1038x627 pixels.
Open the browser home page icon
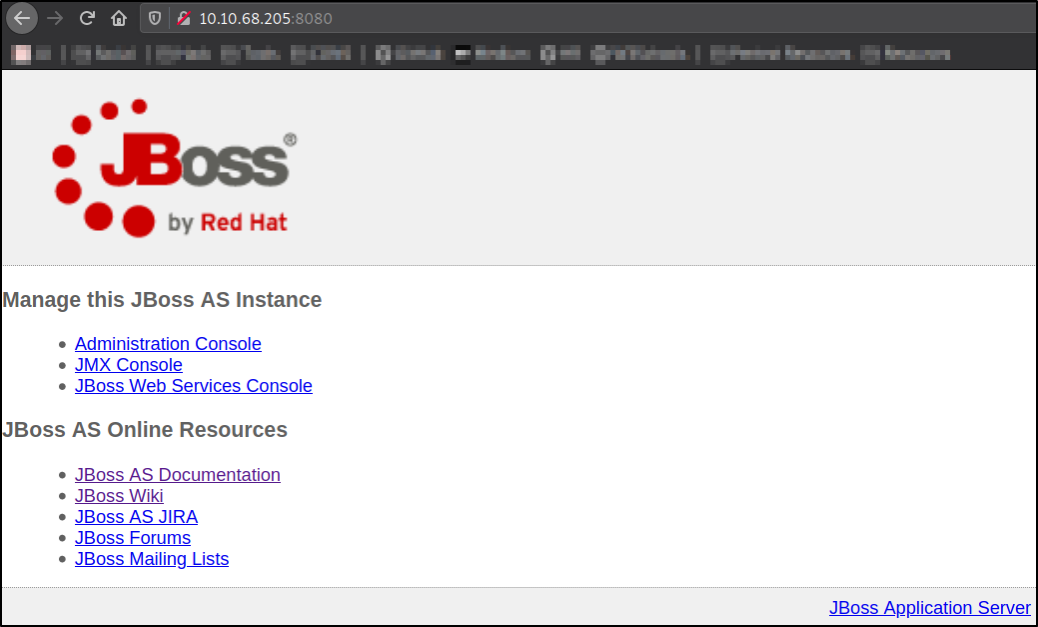(x=118, y=18)
